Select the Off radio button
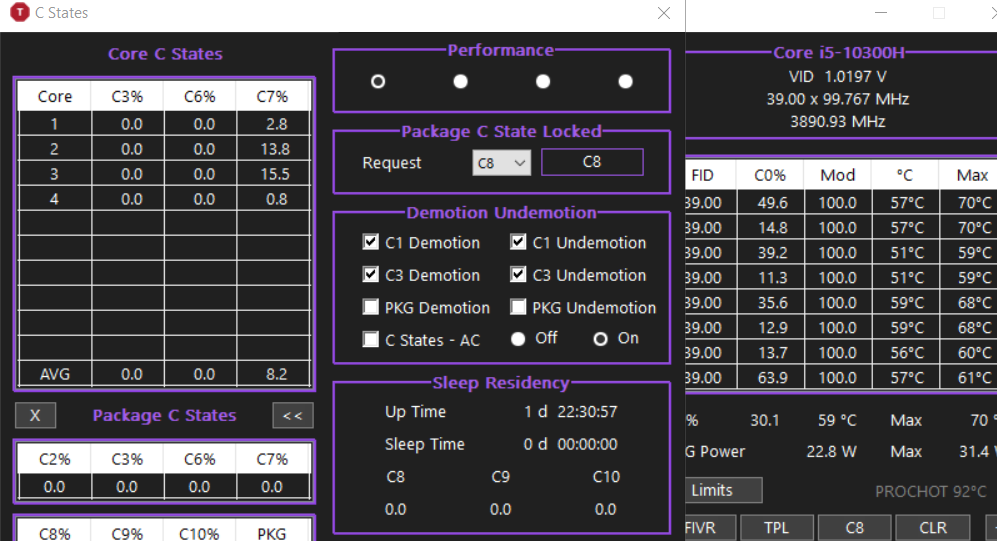Viewport: 997px width, 541px height. 518,339
